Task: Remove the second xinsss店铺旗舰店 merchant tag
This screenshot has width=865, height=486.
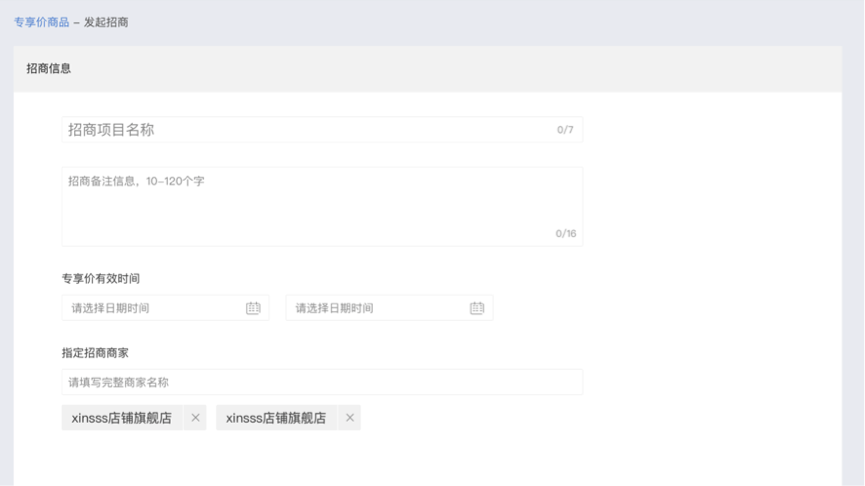Action: click(x=349, y=418)
